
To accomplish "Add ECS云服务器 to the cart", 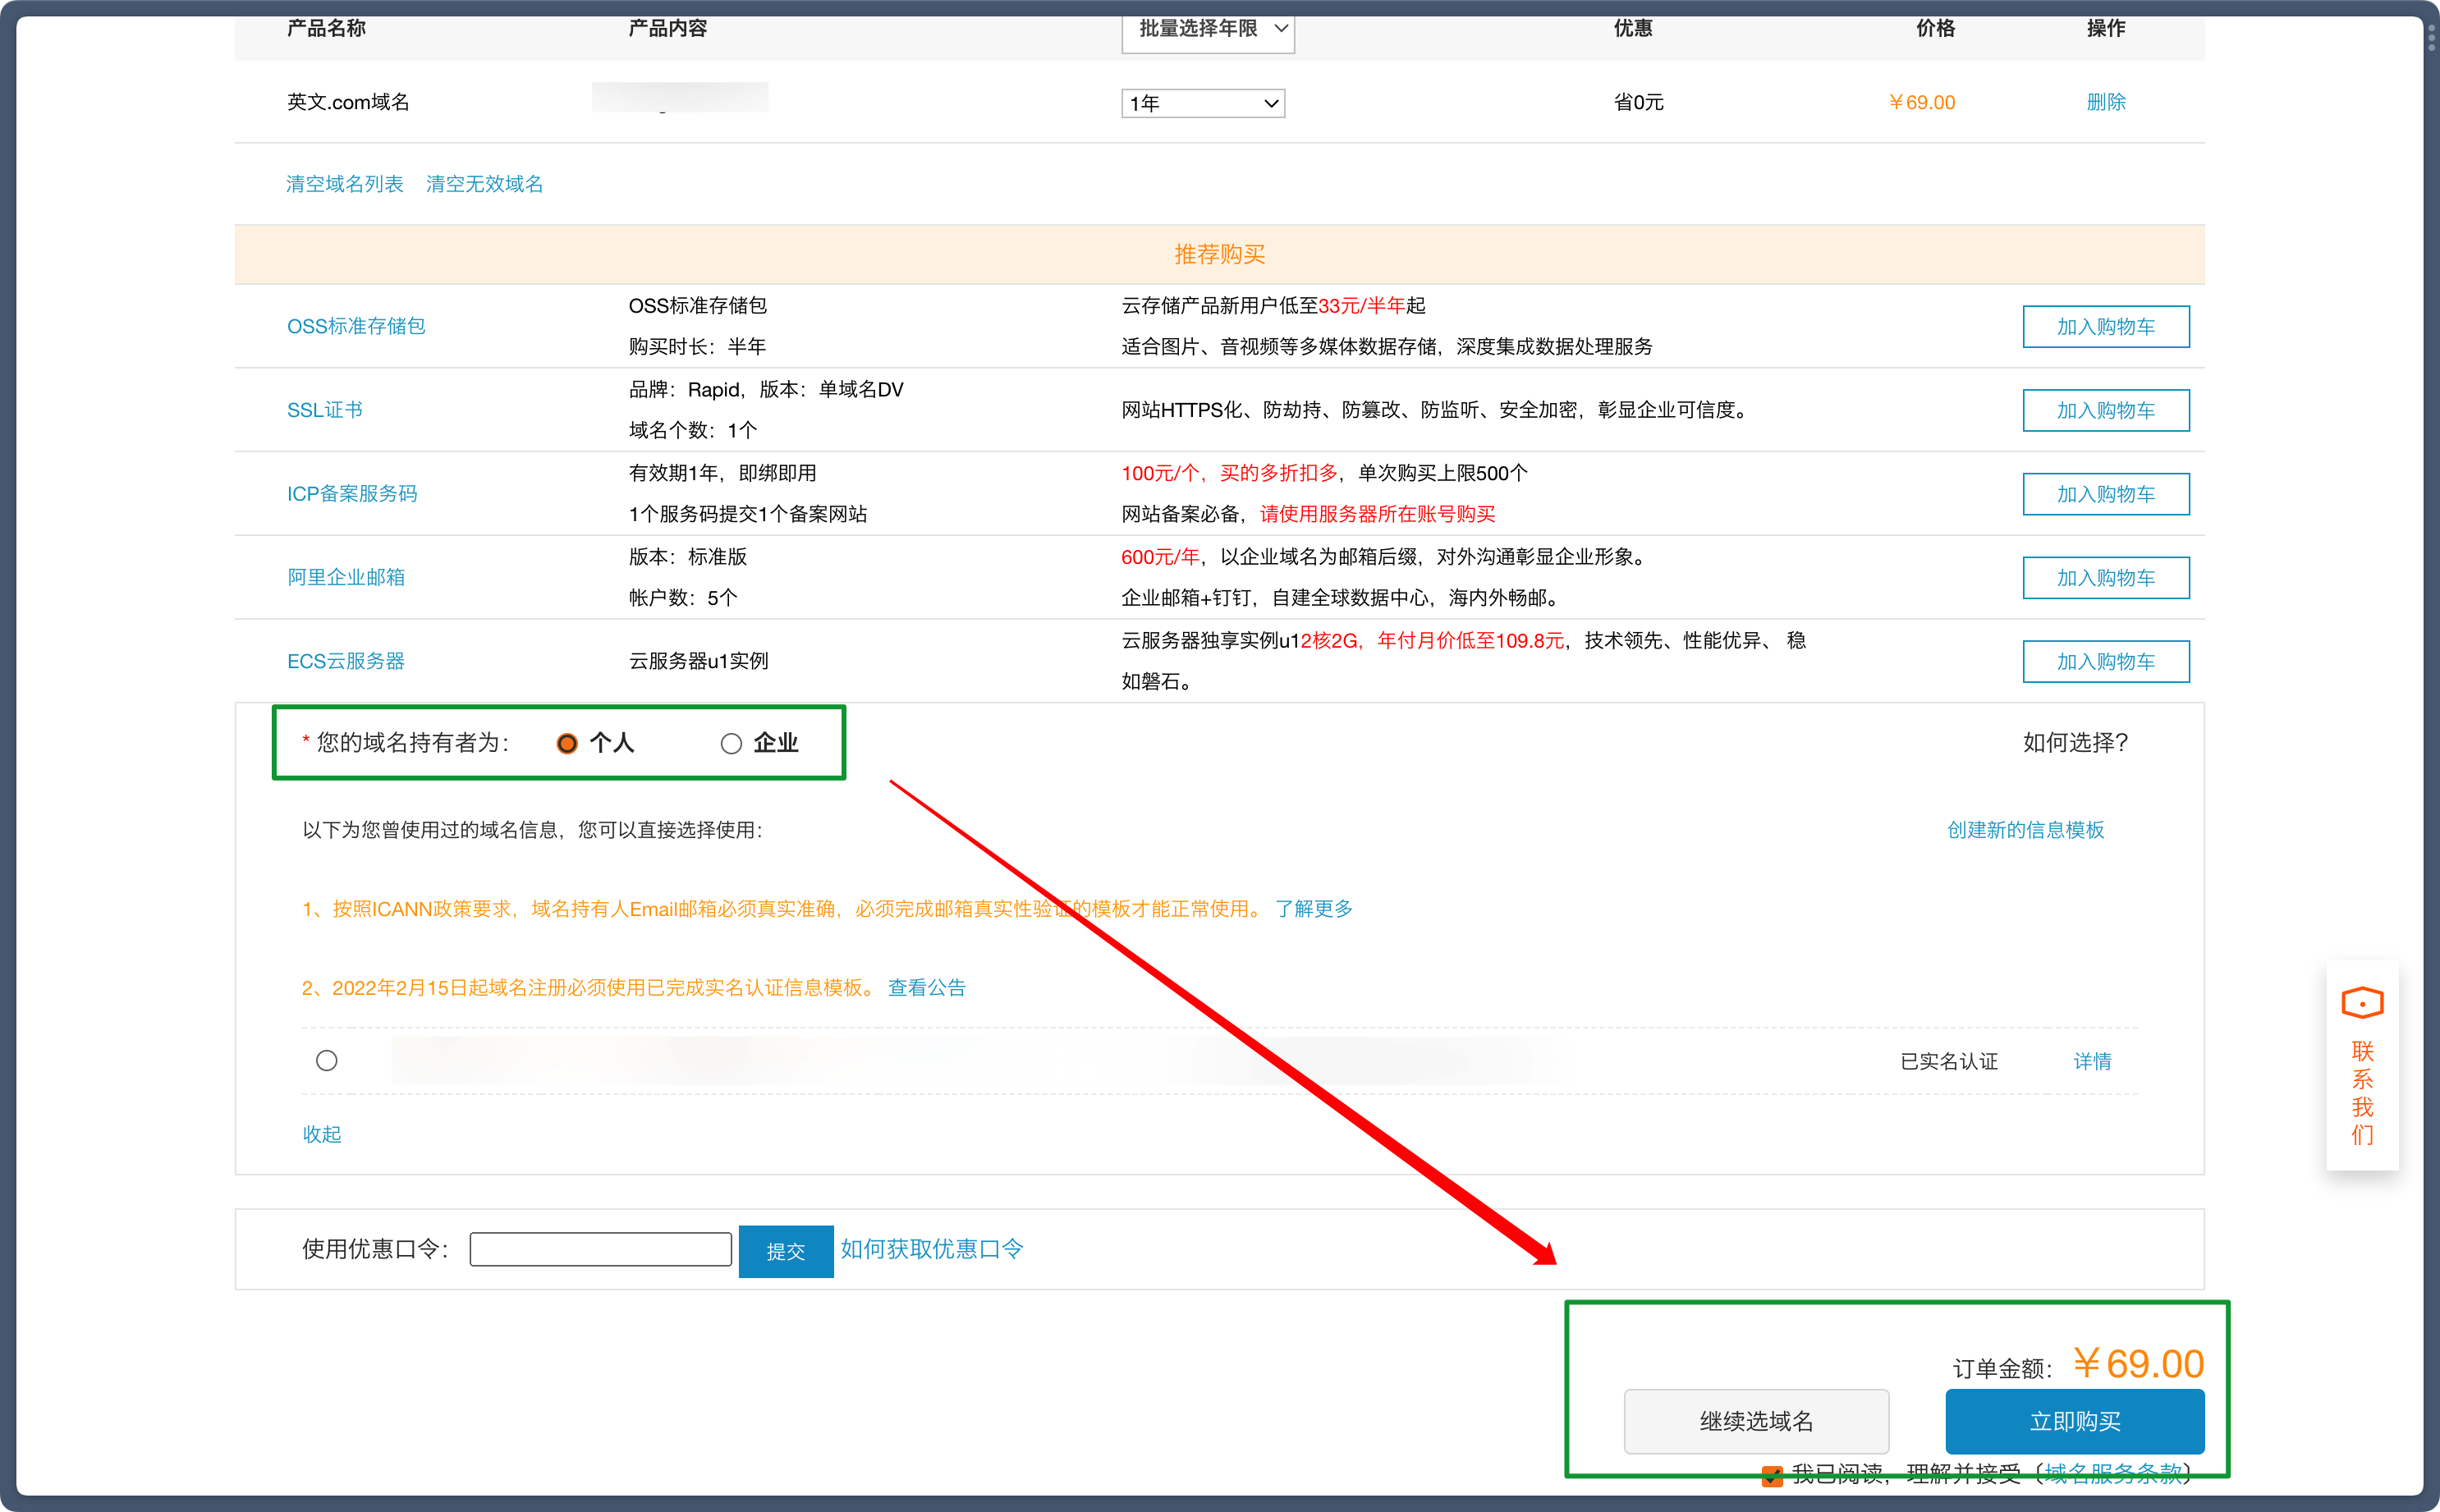I will pos(2105,662).
